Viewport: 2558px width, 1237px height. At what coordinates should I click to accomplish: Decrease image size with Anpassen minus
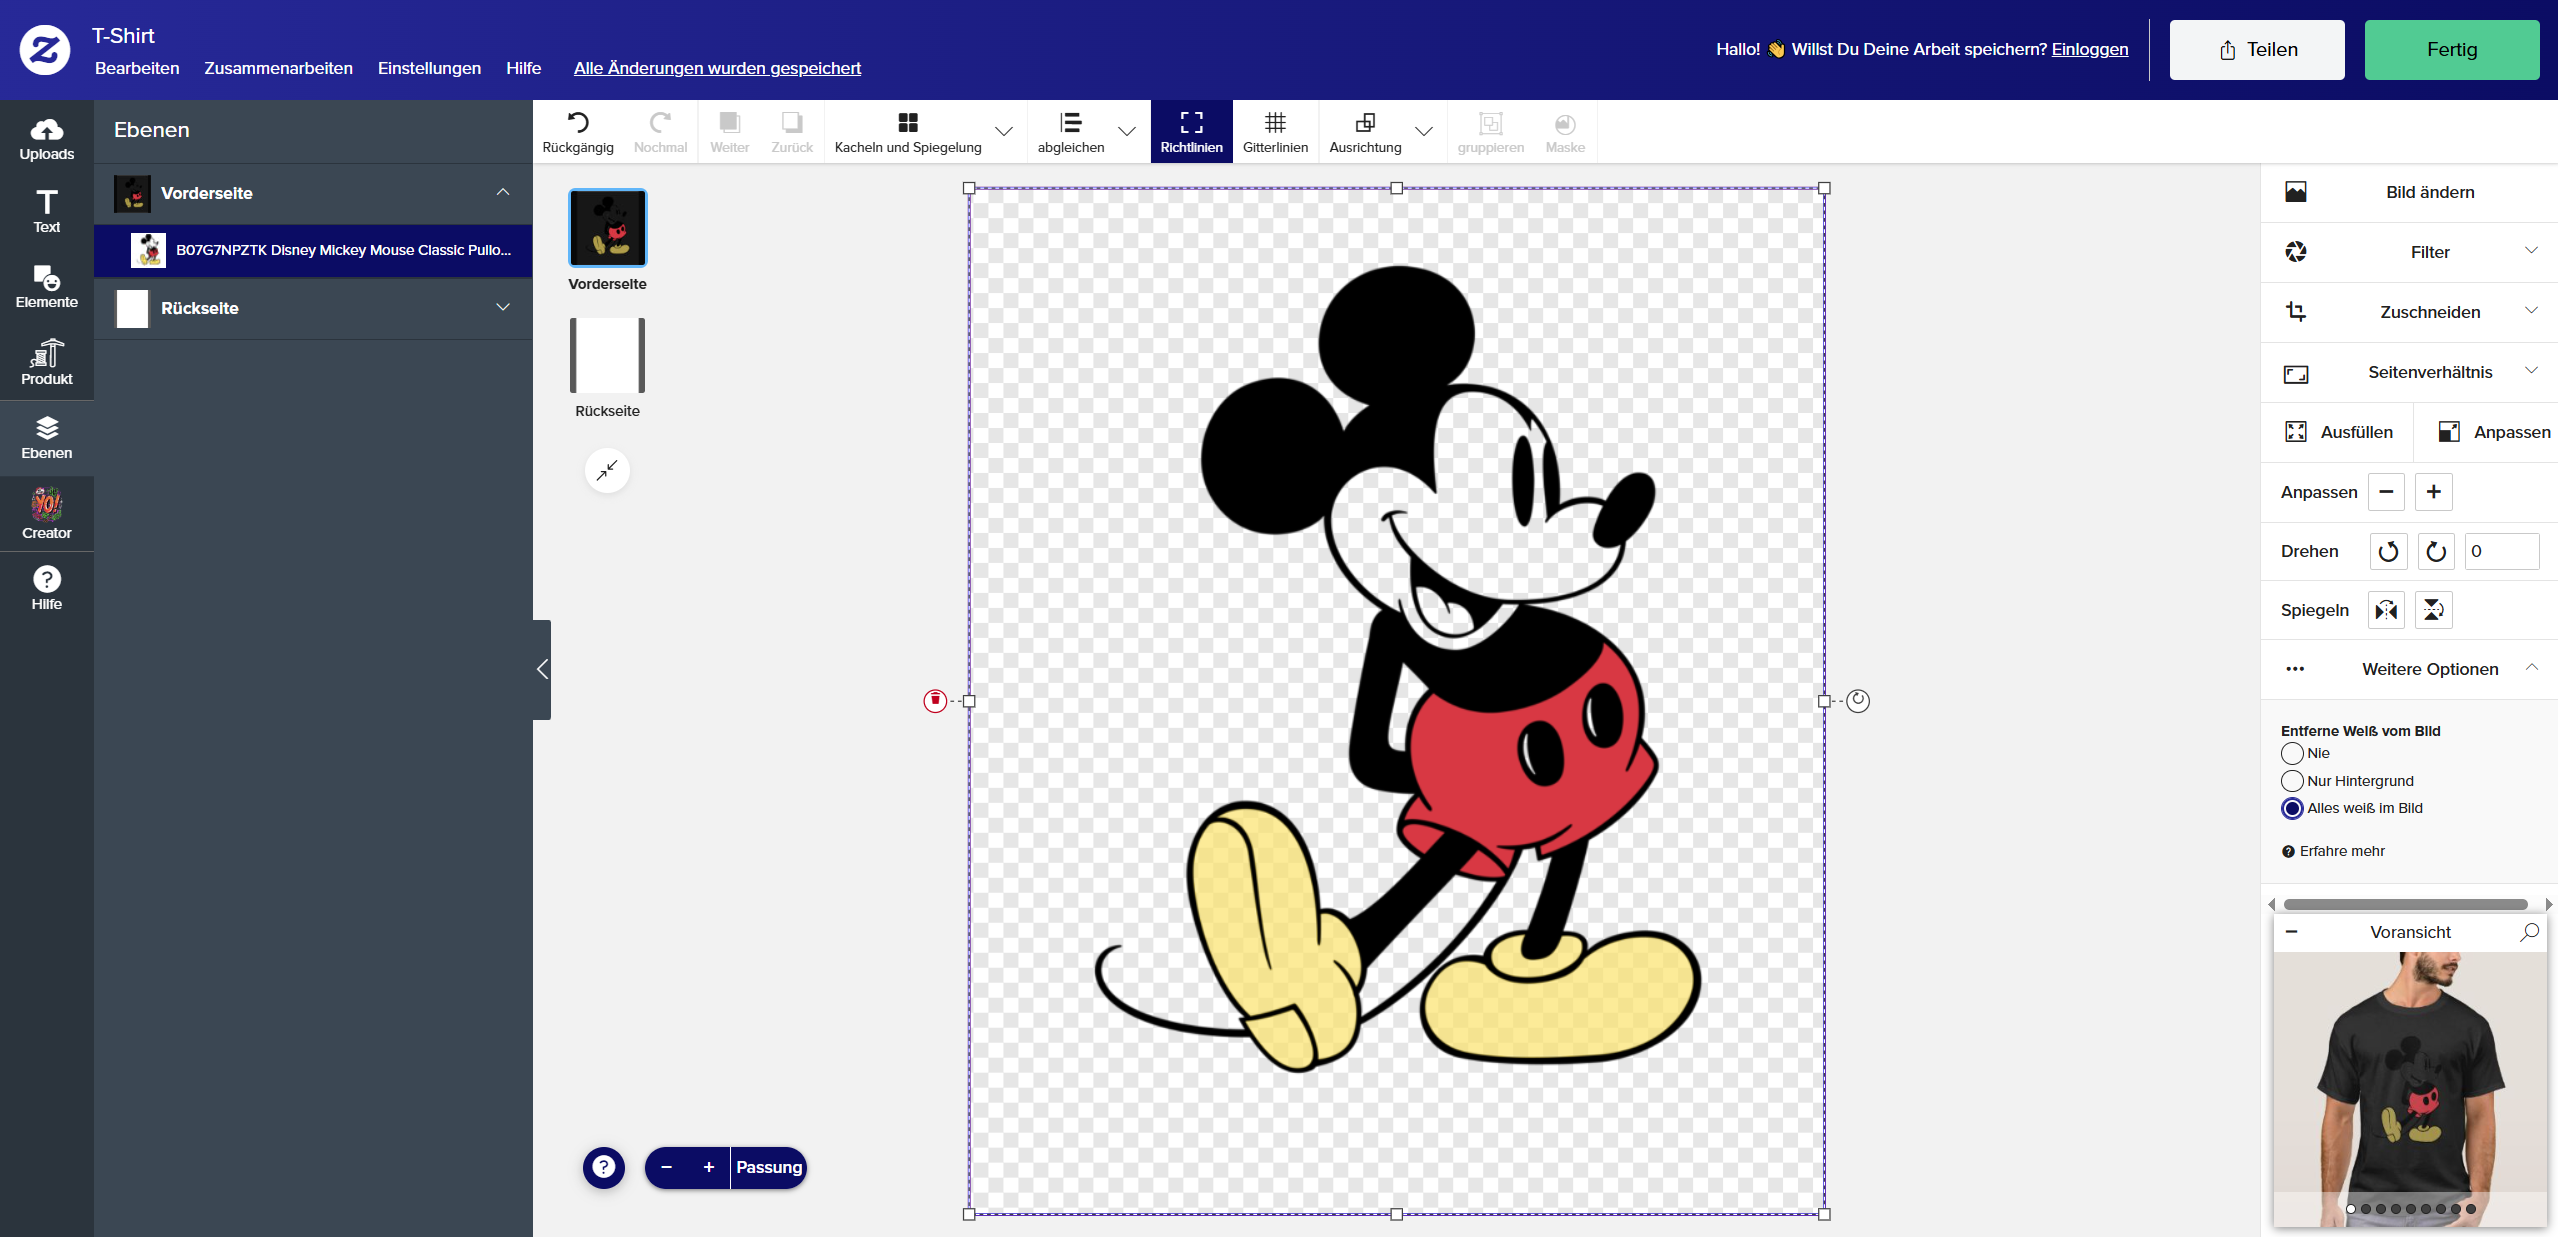coord(2386,492)
